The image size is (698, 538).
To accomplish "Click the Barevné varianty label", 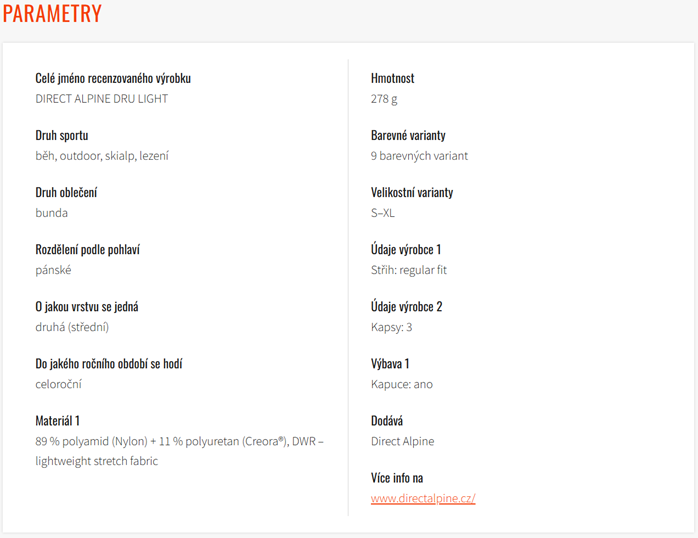I will (408, 135).
